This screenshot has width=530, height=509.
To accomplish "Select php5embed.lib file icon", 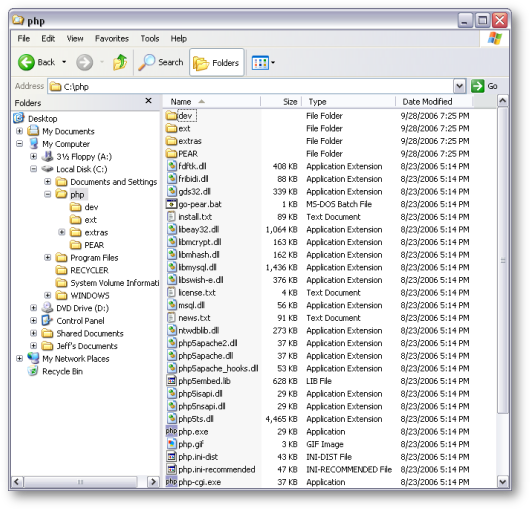I will pos(172,381).
